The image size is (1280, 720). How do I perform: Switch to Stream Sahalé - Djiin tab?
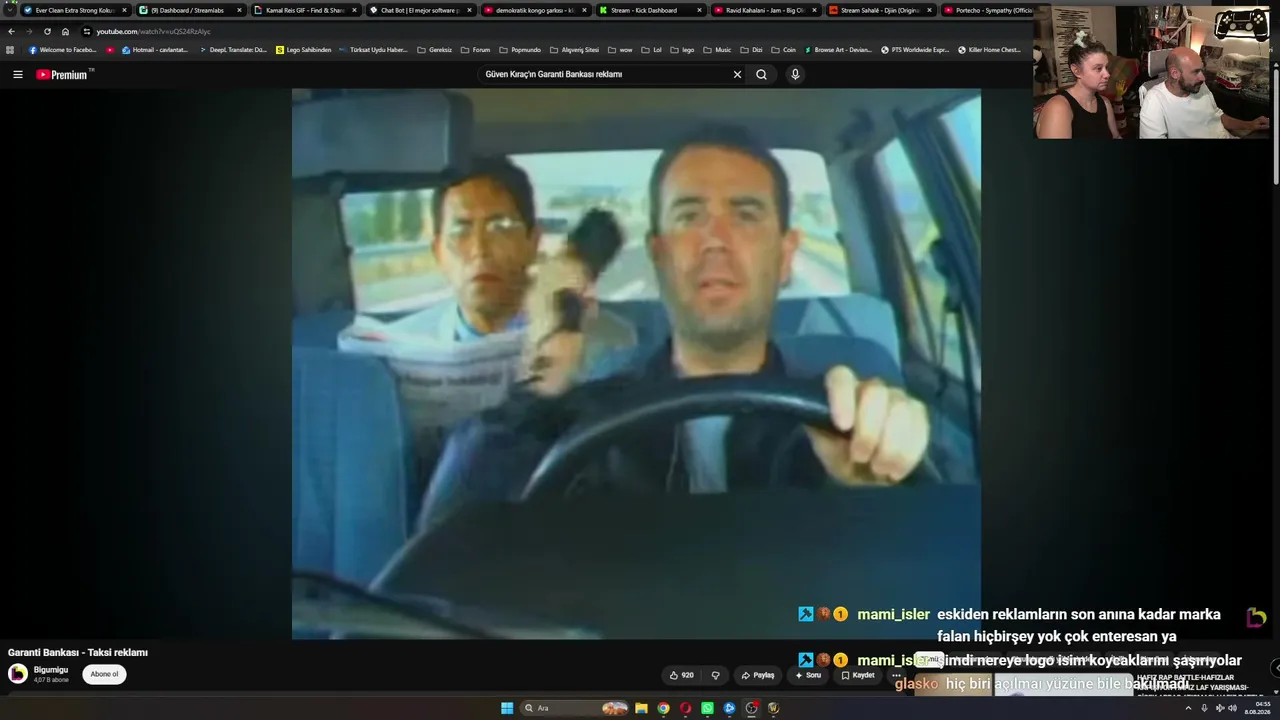(x=880, y=10)
